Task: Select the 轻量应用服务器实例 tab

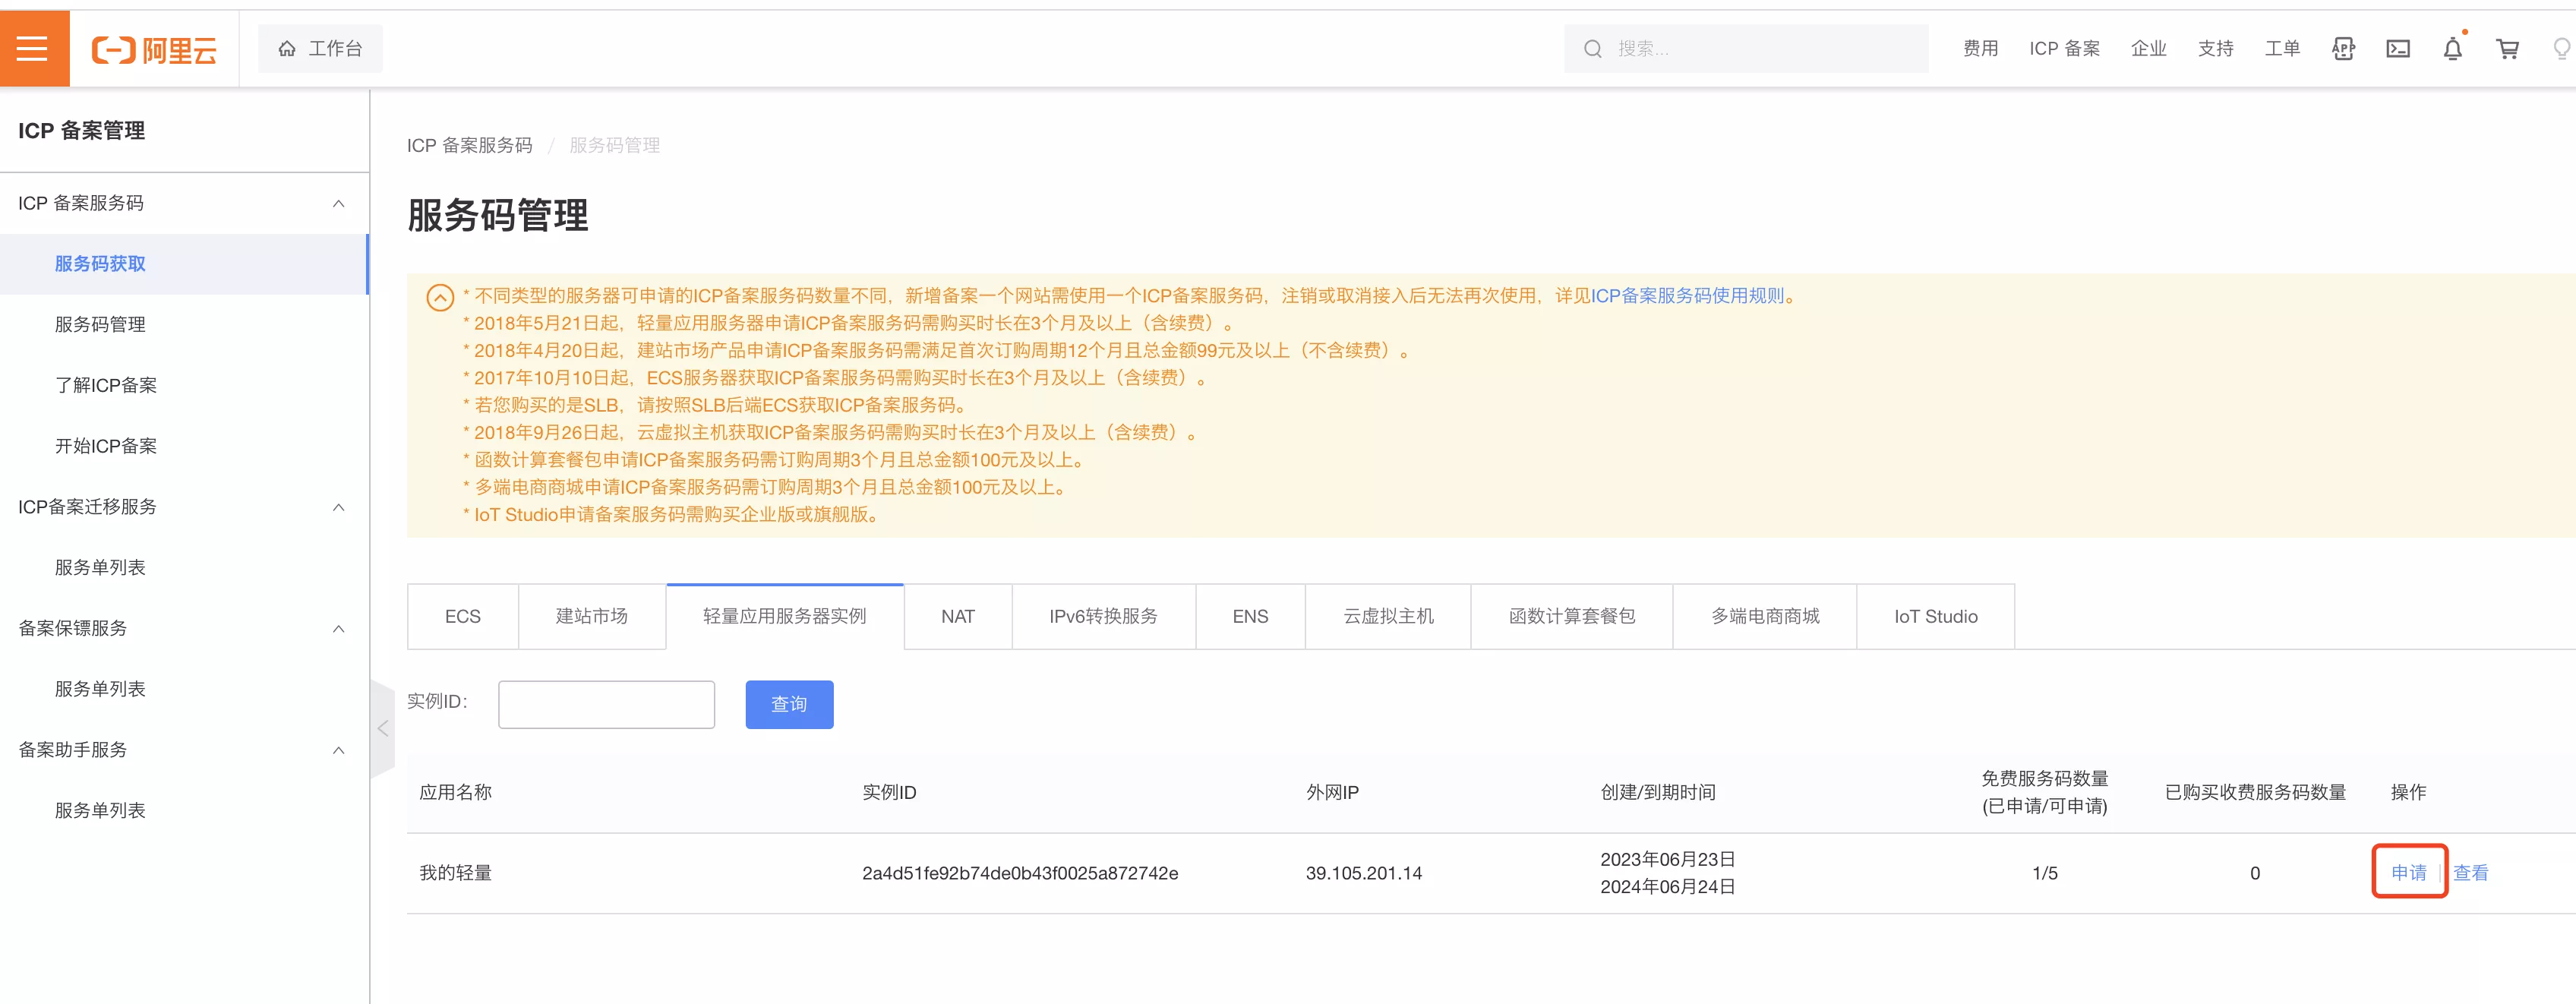Action: 785,617
